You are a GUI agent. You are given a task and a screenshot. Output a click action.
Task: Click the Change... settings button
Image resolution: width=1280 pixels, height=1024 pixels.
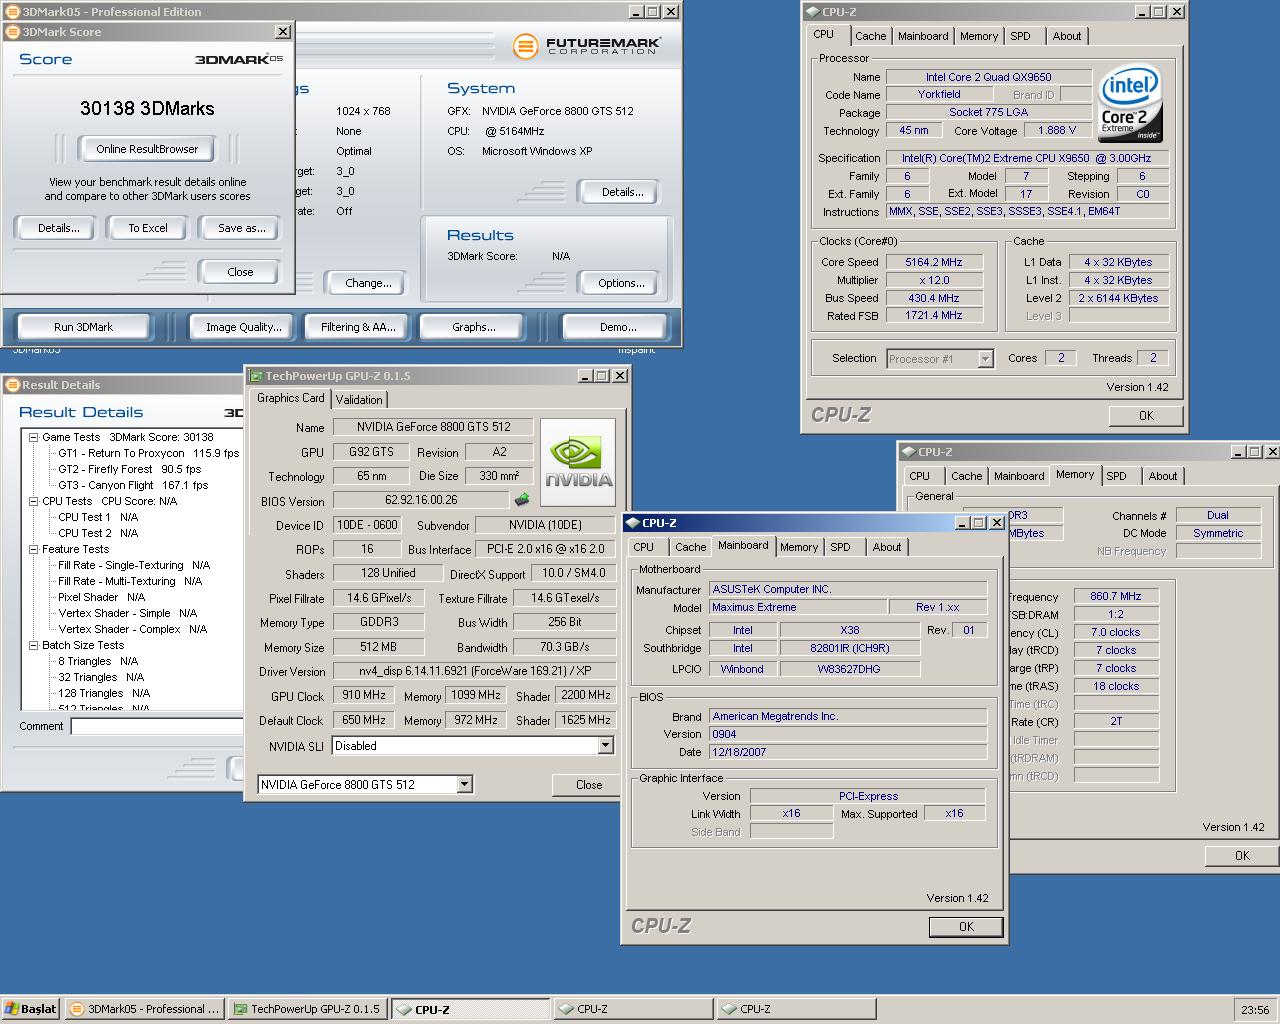click(368, 283)
